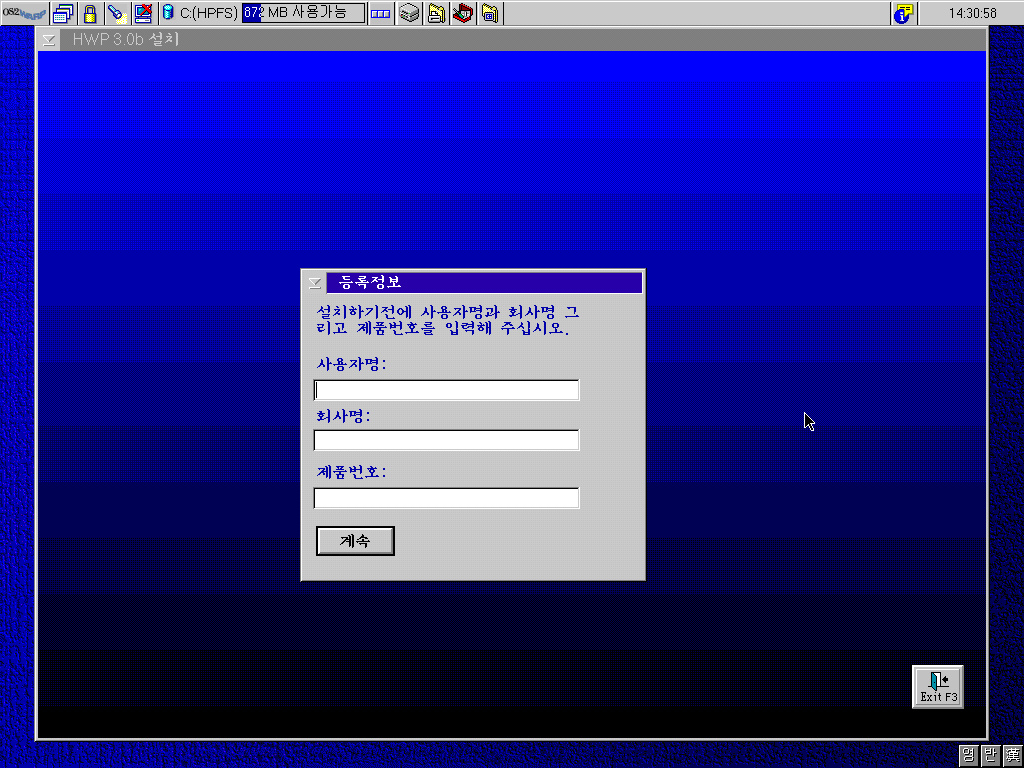Click the flashlight find objects icon
The image size is (1024, 768).
click(x=117, y=13)
